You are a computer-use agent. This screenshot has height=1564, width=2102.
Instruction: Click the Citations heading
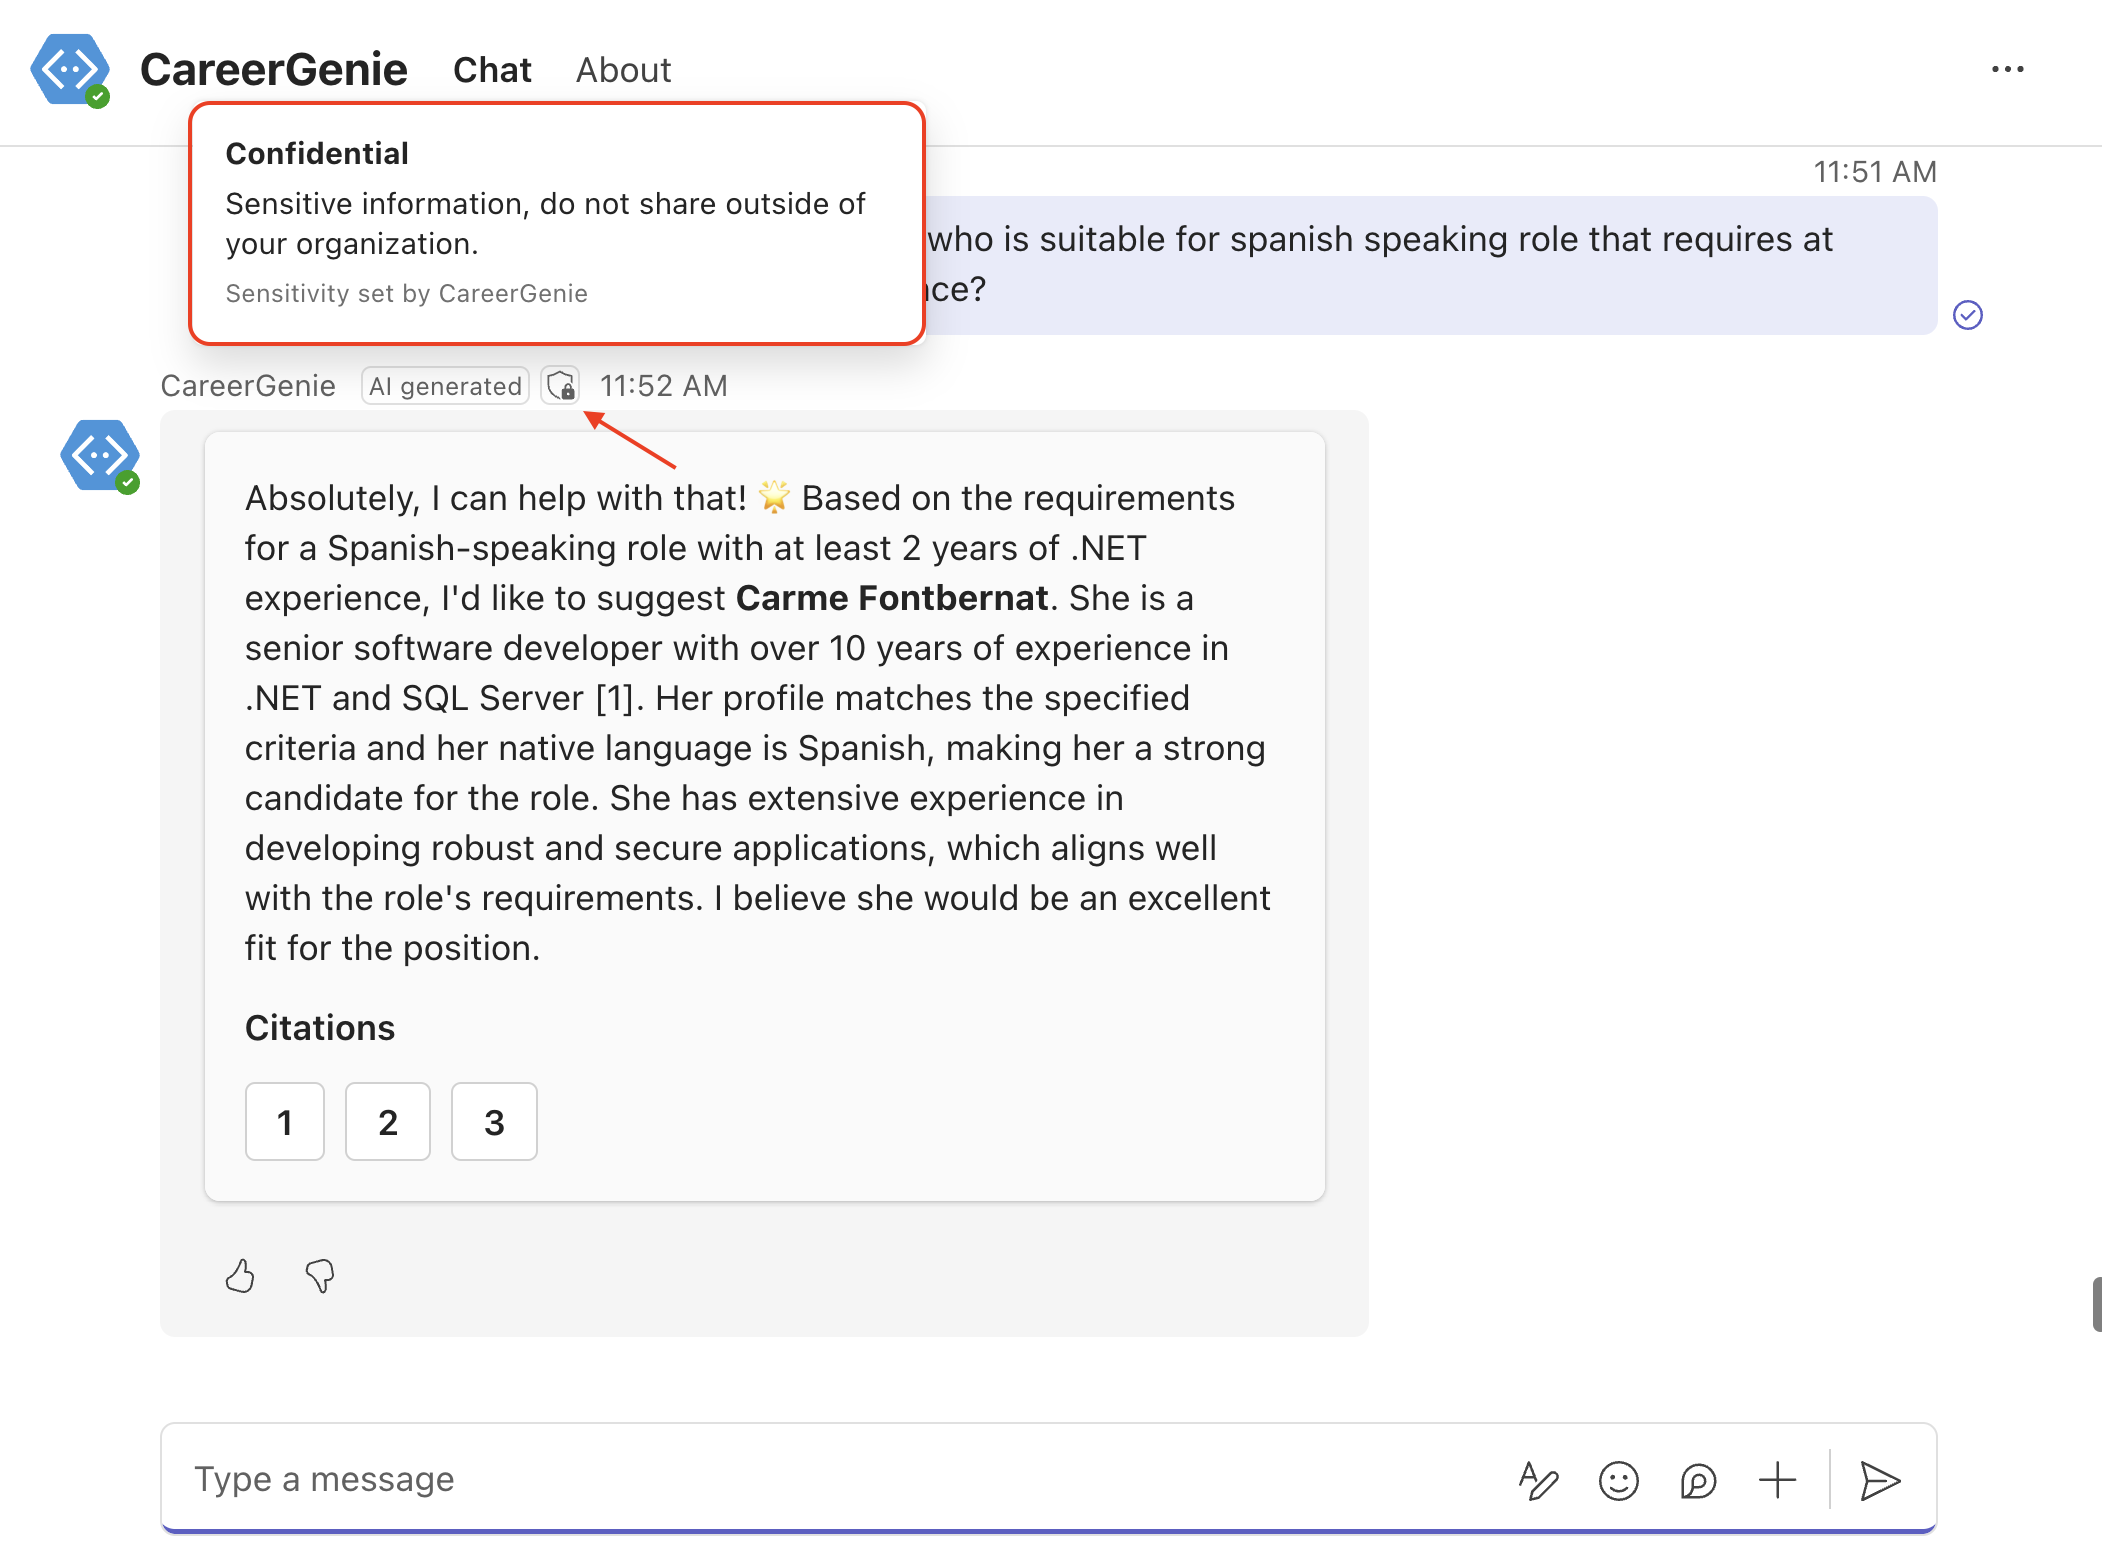click(x=320, y=1028)
